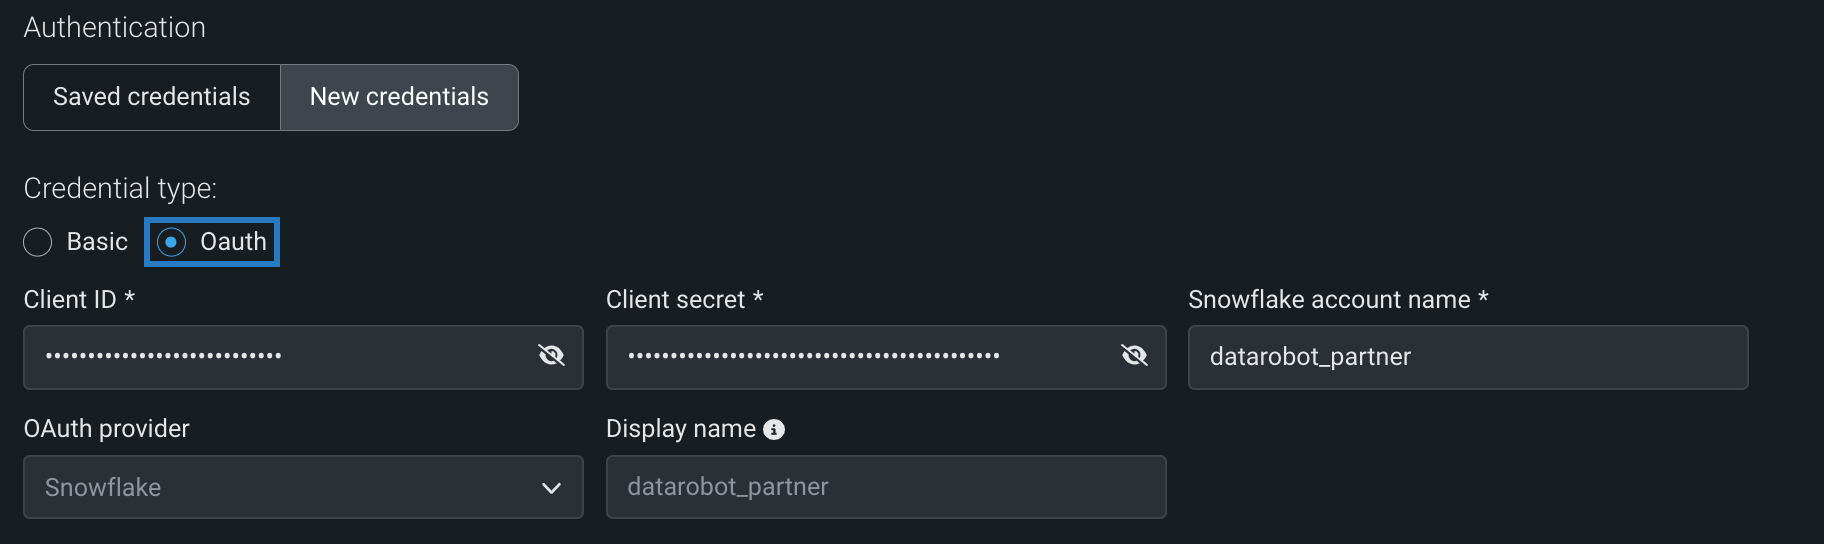The width and height of the screenshot is (1824, 544).
Task: Reveal the hidden Client ID value
Action: [551, 356]
